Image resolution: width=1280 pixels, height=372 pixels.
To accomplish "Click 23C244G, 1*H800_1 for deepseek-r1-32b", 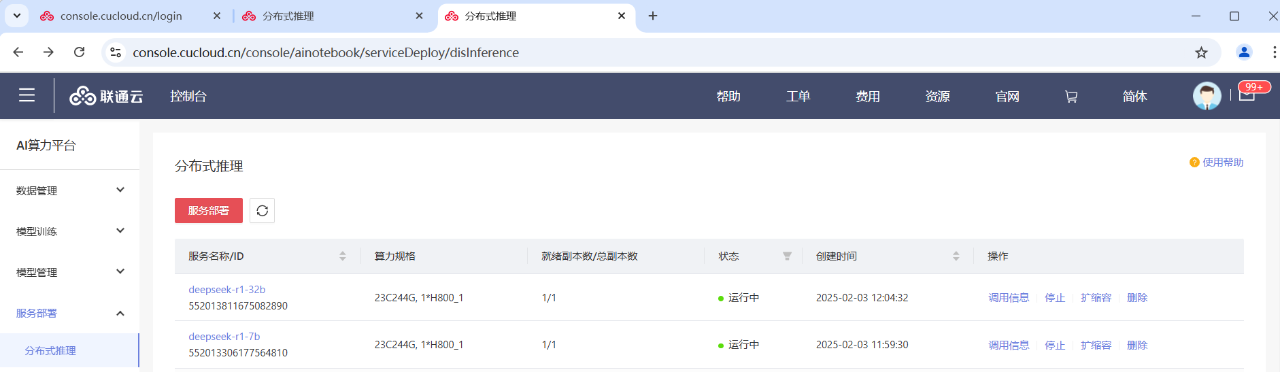I will pos(419,297).
